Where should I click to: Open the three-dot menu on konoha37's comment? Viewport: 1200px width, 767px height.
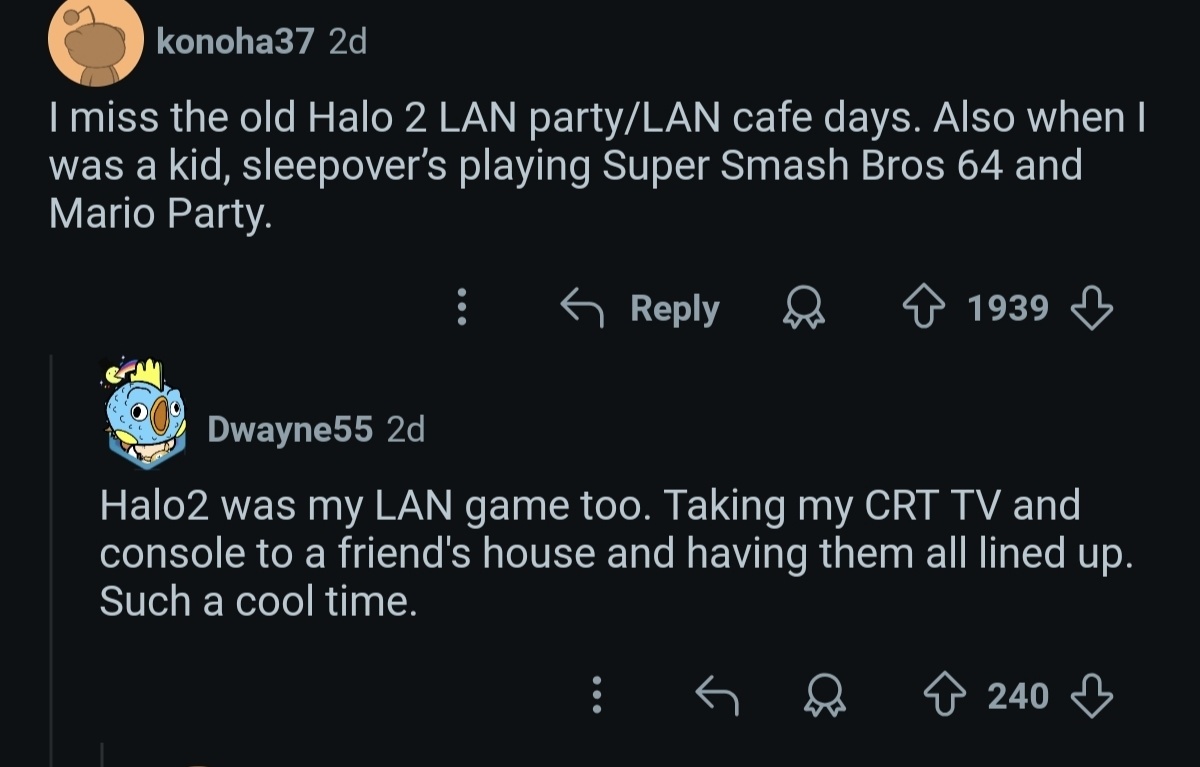461,308
